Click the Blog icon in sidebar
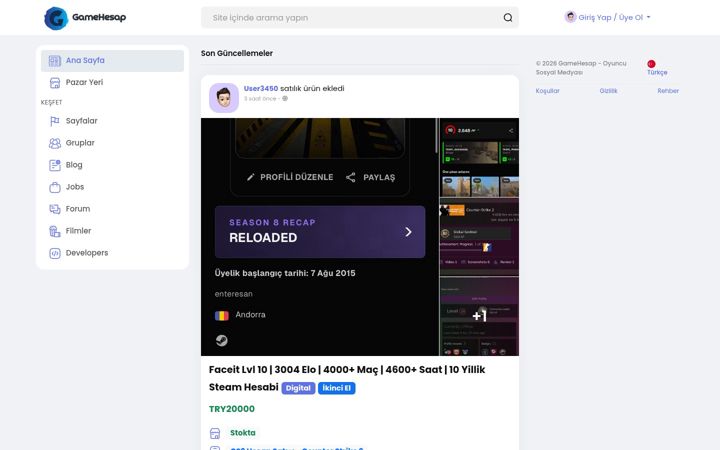The height and width of the screenshot is (450, 720). point(55,165)
